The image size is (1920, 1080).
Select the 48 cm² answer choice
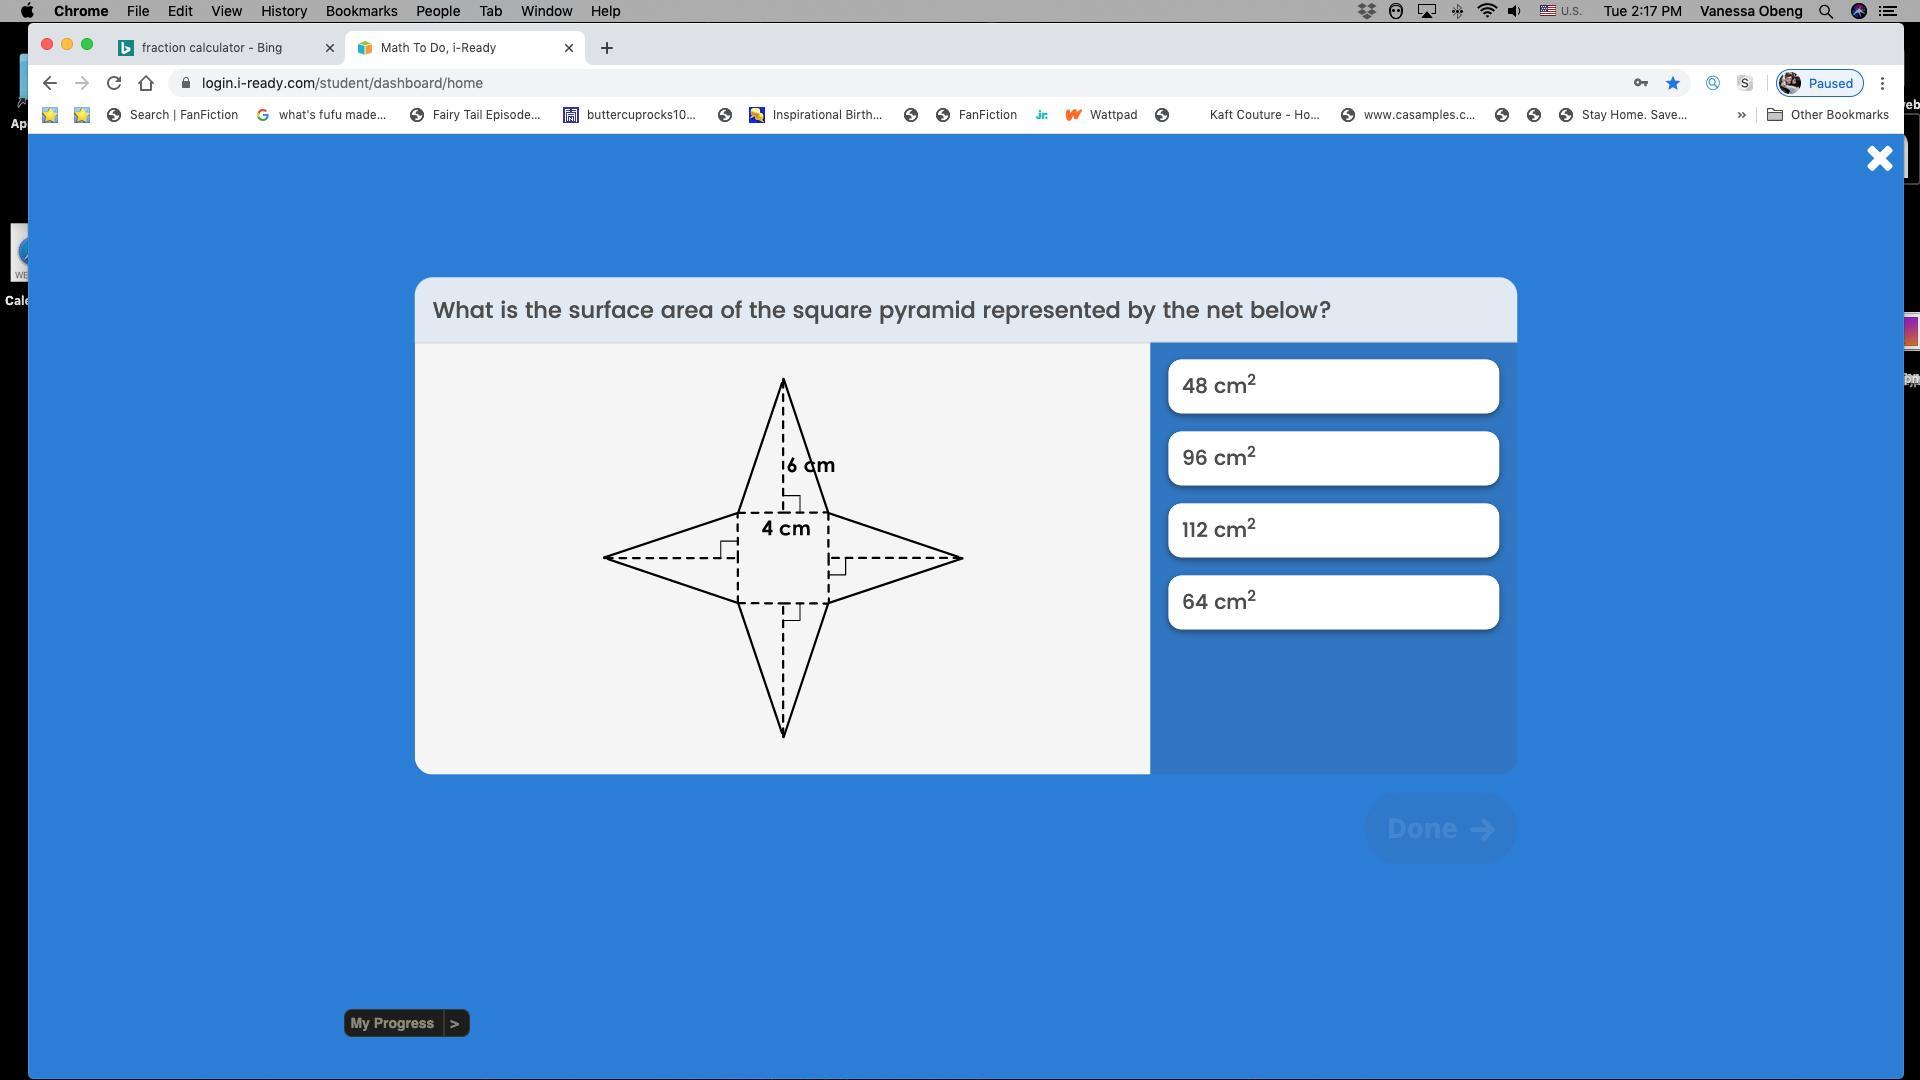point(1332,386)
